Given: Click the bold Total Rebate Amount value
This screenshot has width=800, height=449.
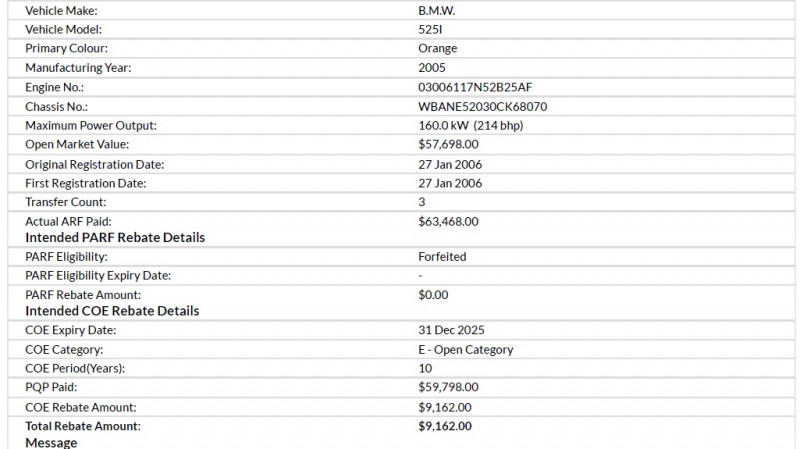Looking at the screenshot, I should 445,426.
